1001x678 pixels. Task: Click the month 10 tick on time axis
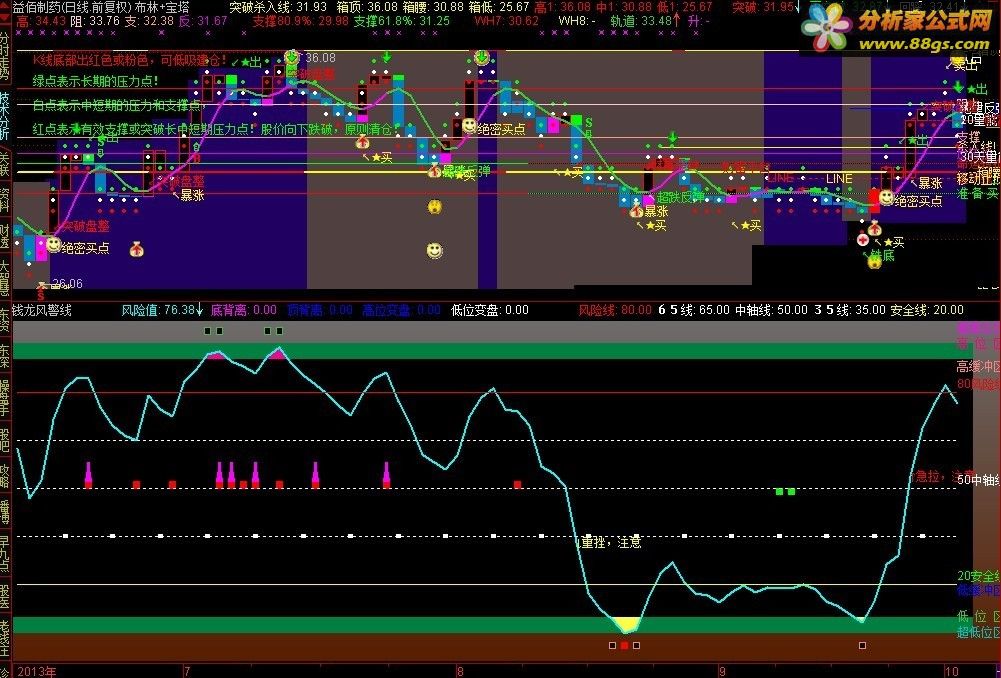[951, 672]
